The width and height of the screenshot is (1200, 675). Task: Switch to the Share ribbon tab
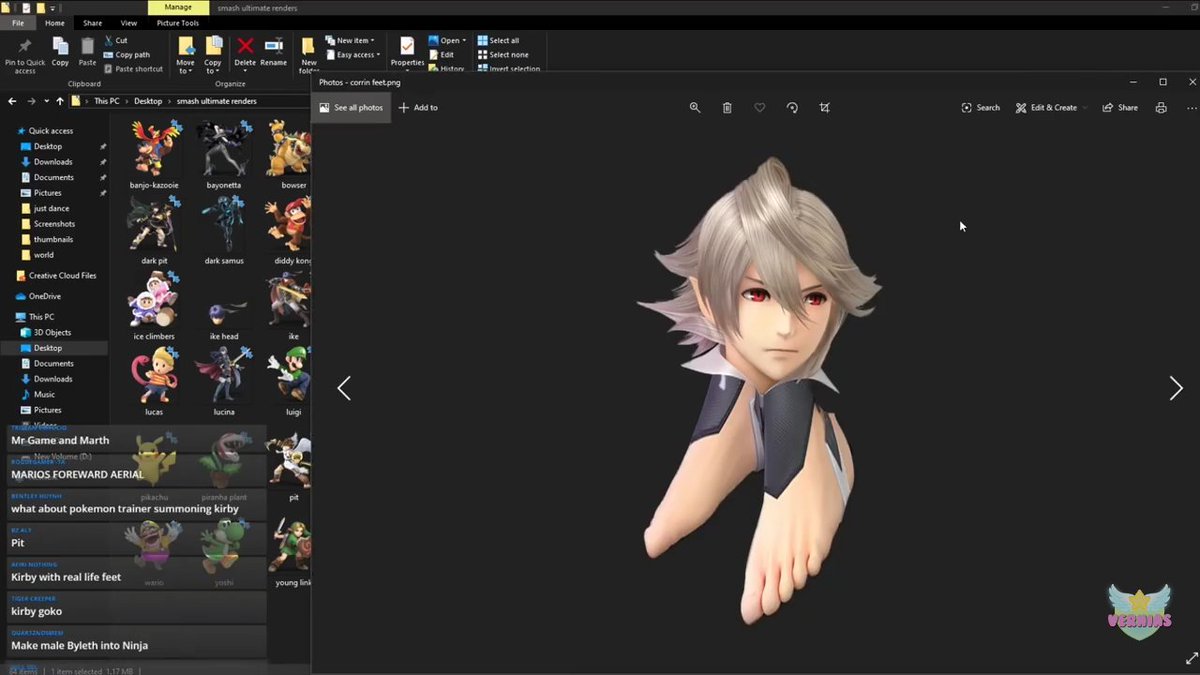[92, 23]
